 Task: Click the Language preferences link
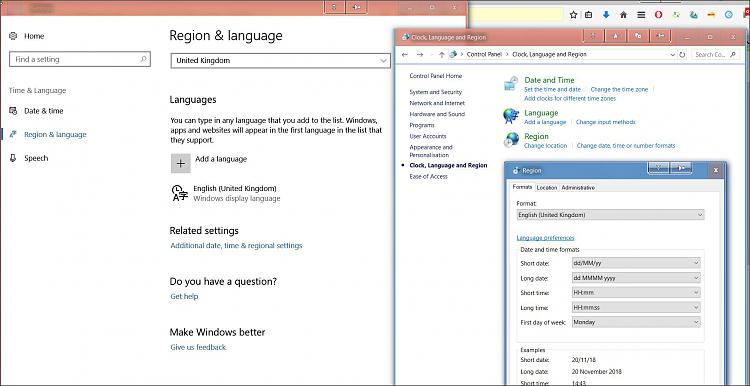[545, 238]
